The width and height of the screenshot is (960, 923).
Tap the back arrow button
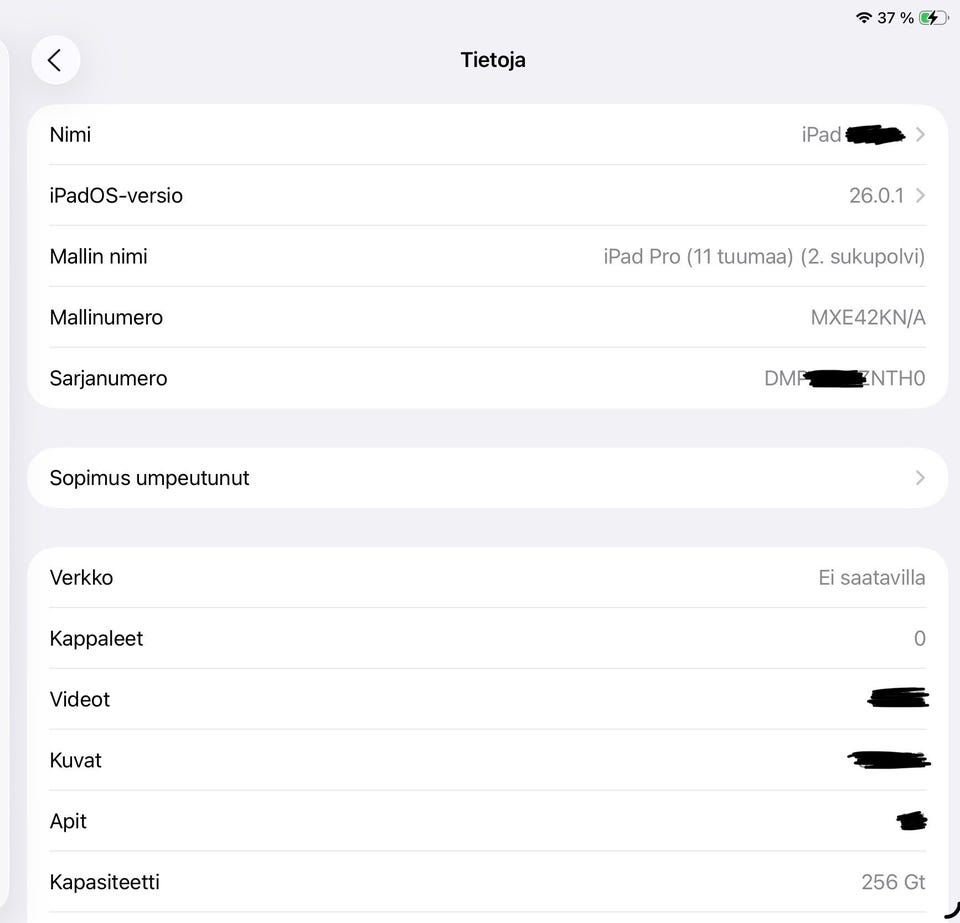pos(55,60)
